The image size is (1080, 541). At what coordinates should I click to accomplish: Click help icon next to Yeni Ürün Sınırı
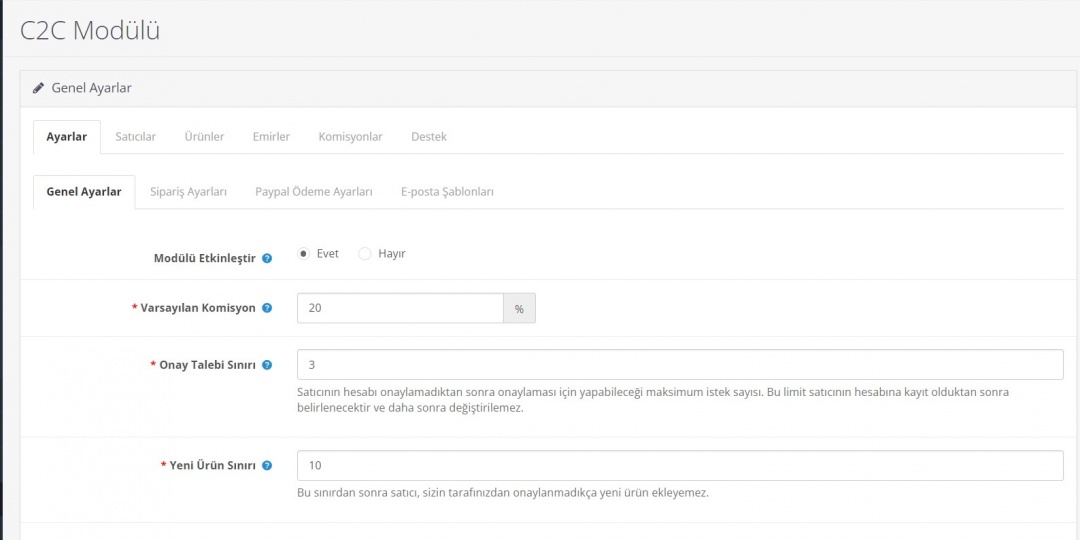267,466
